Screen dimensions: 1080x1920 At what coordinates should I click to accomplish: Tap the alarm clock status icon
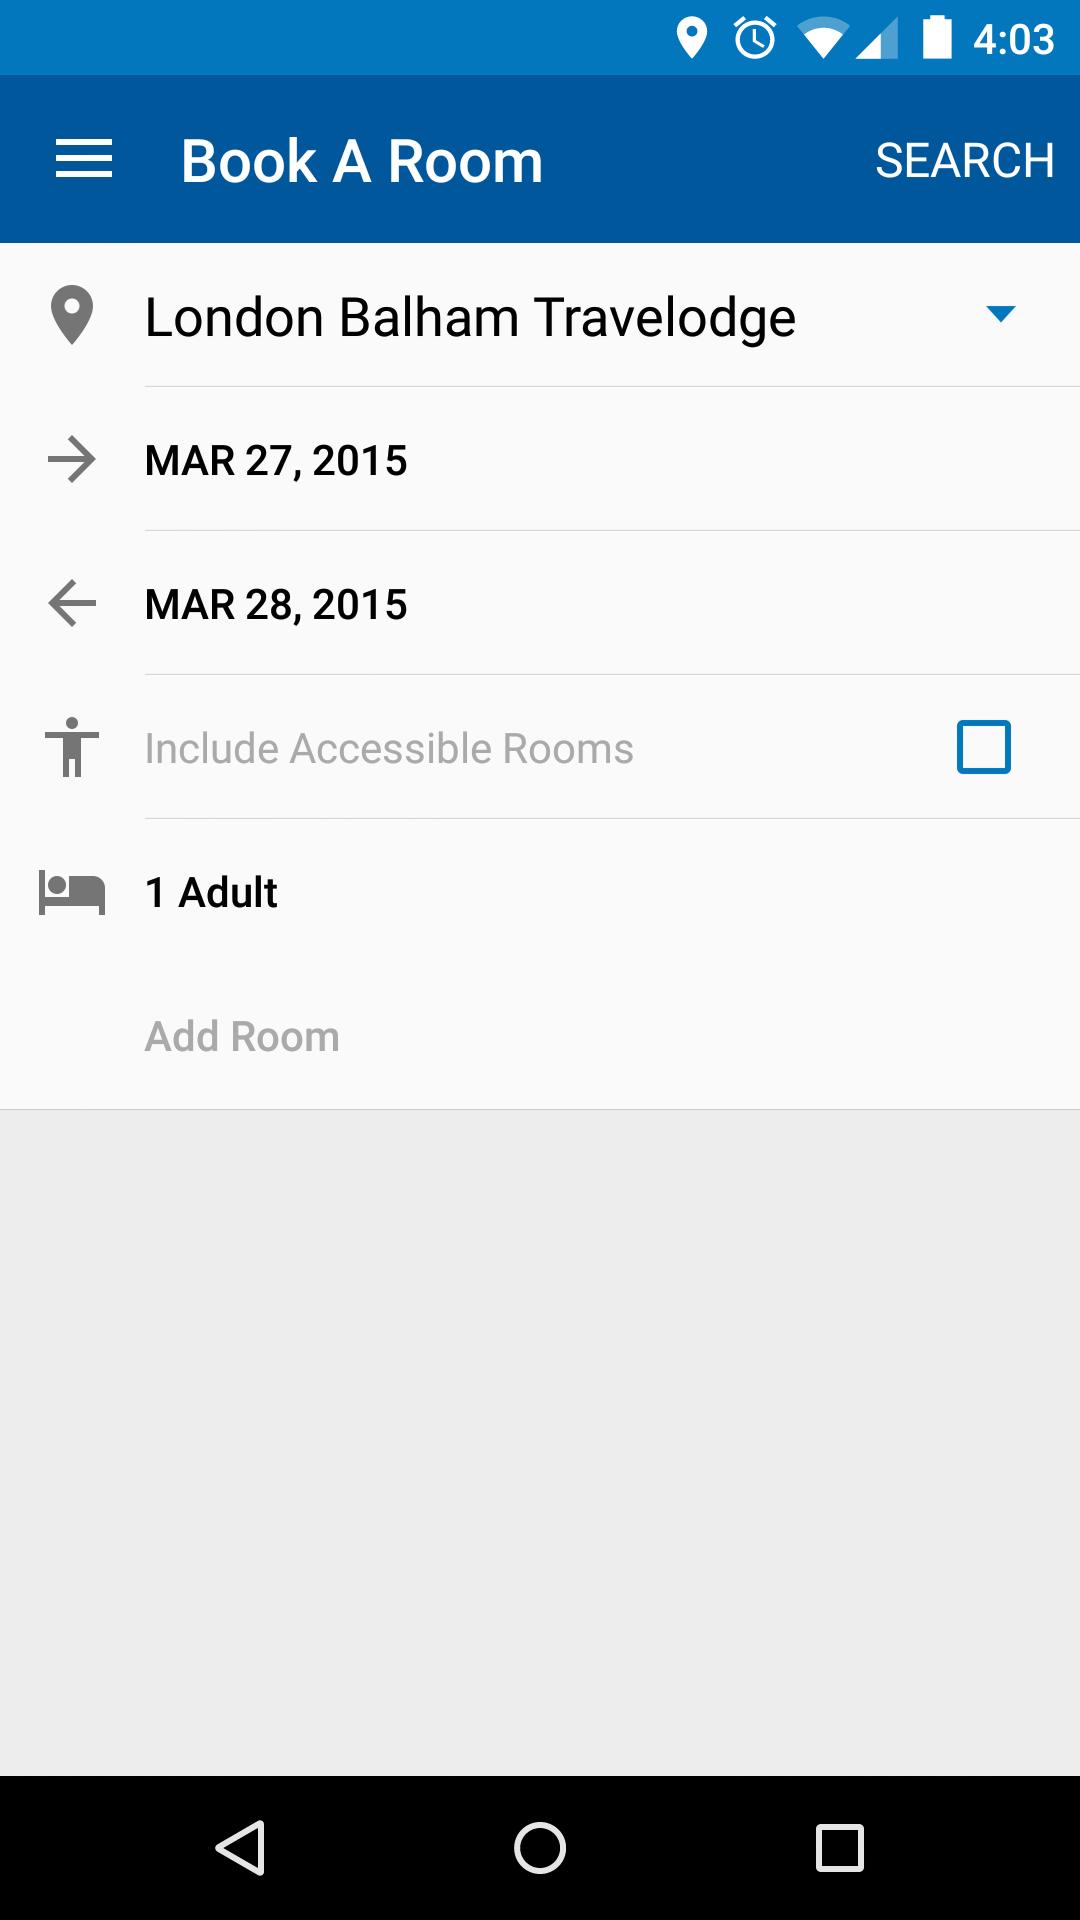[755, 38]
